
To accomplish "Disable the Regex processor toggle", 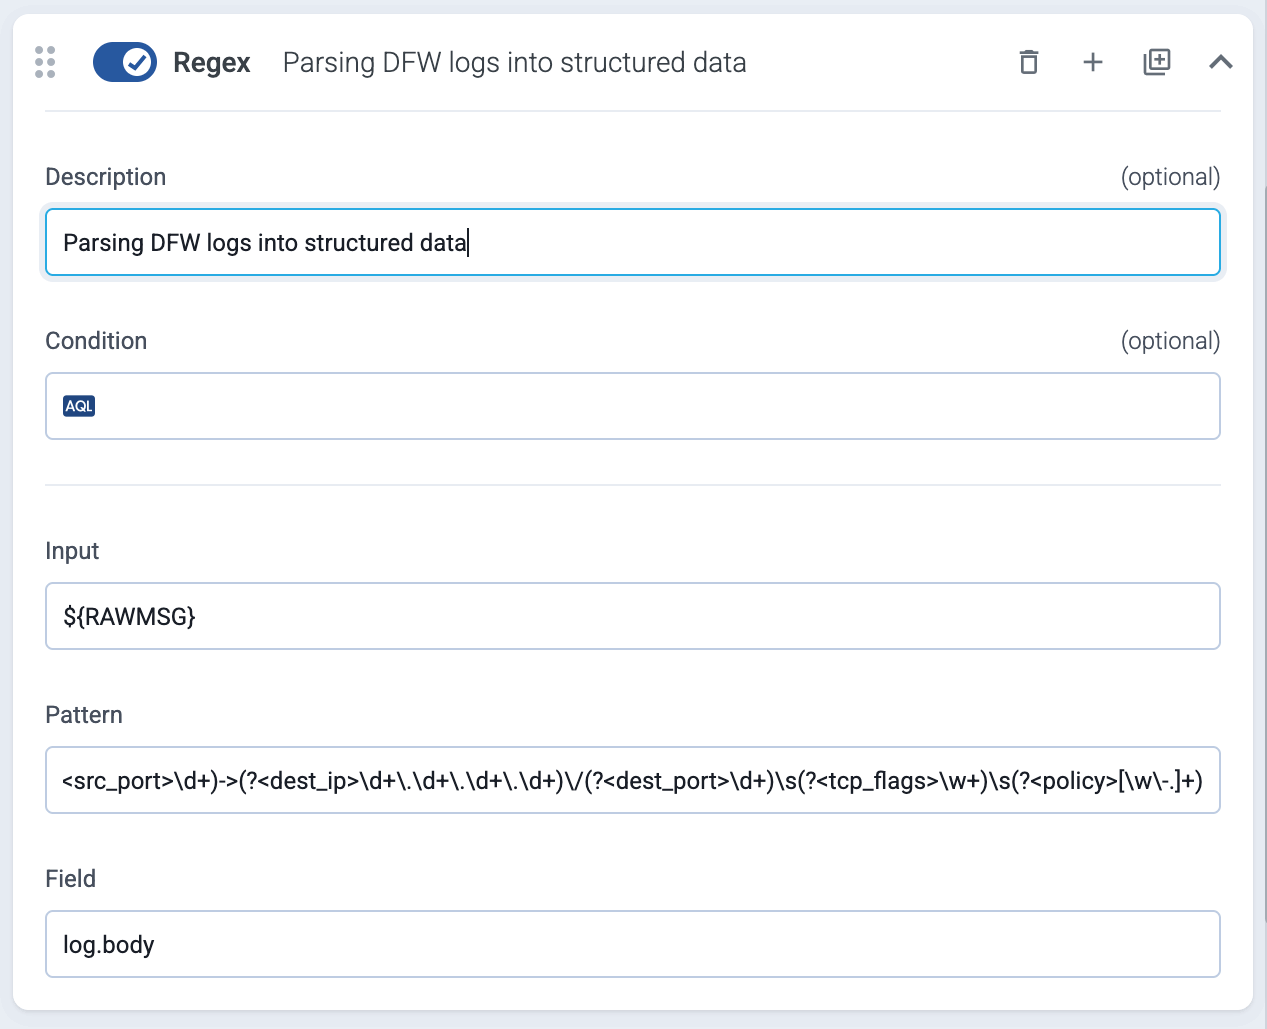I will [x=125, y=62].
